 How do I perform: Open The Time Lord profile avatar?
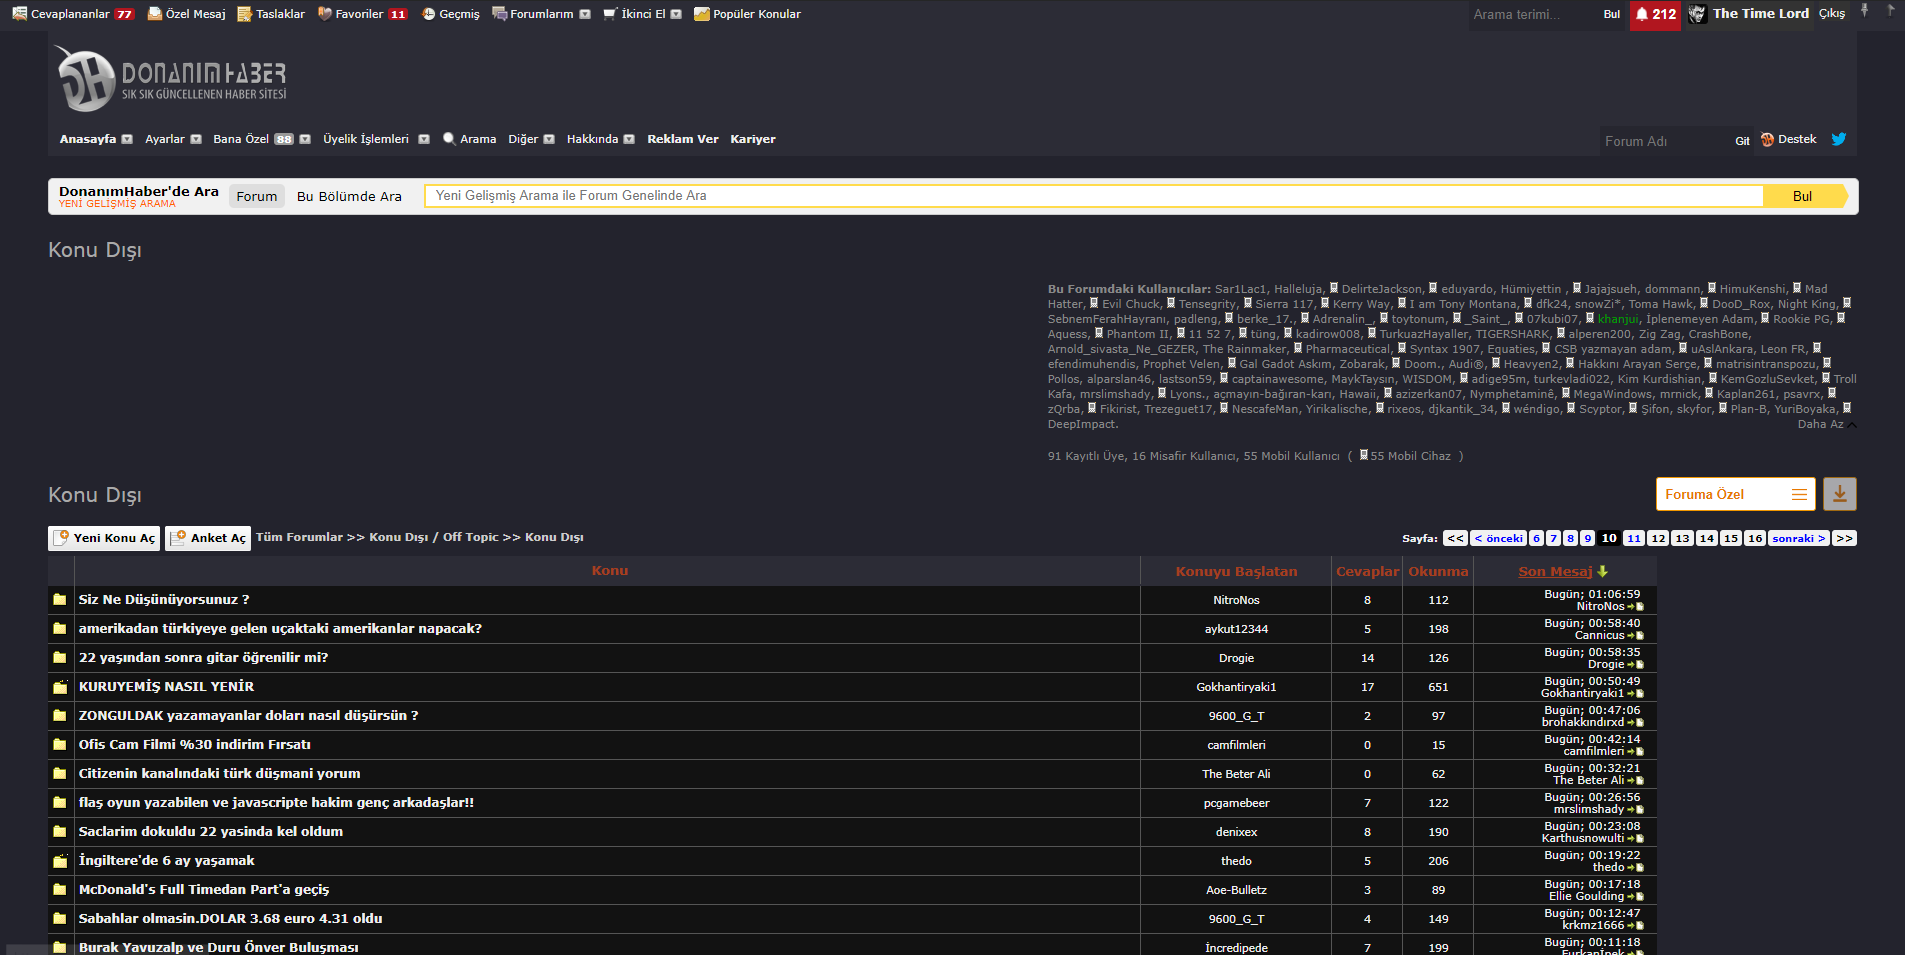[1697, 14]
